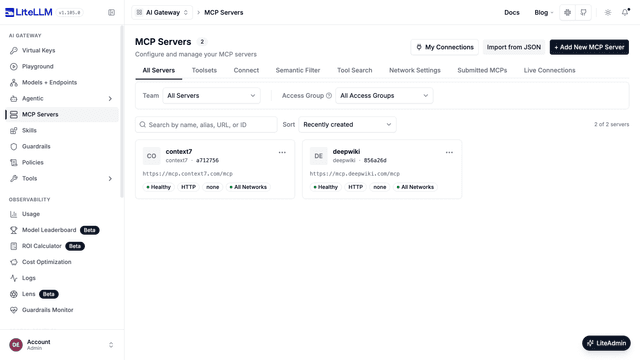The image size is (640, 360).
Task: Click the Agentic robot icon
Action: click(14, 98)
